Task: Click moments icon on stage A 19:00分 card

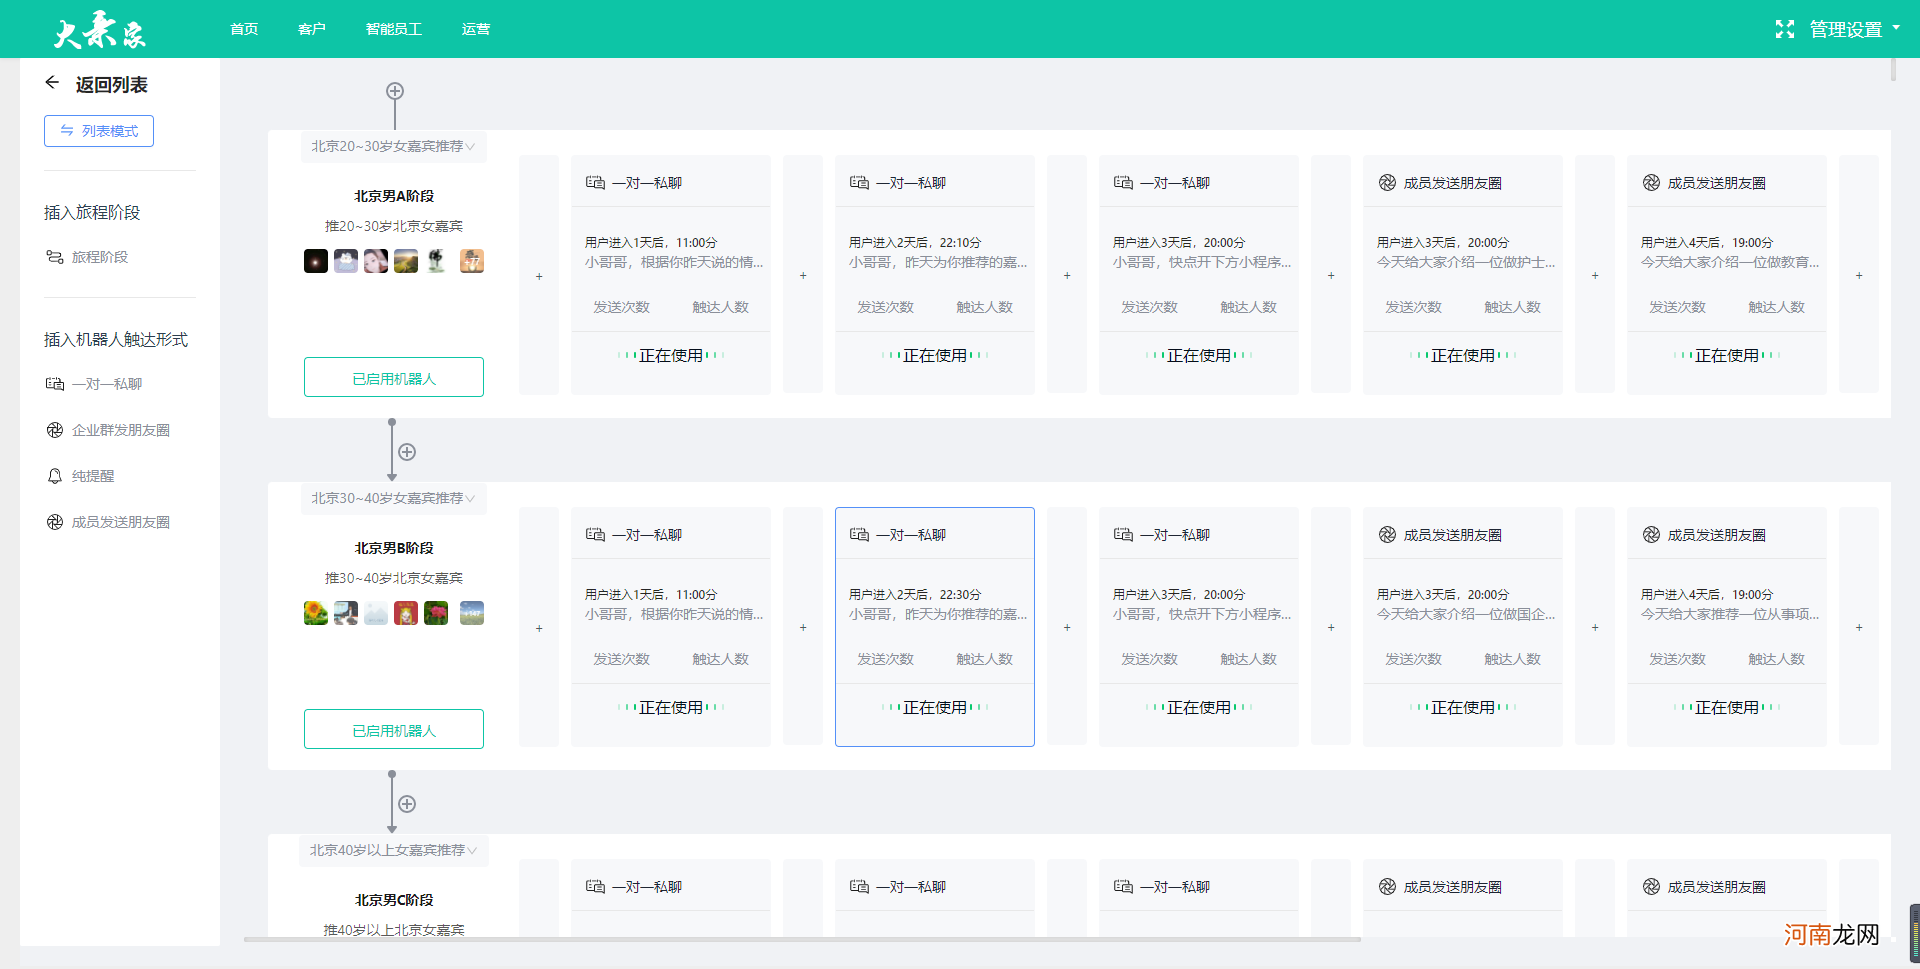Action: pos(1651,183)
